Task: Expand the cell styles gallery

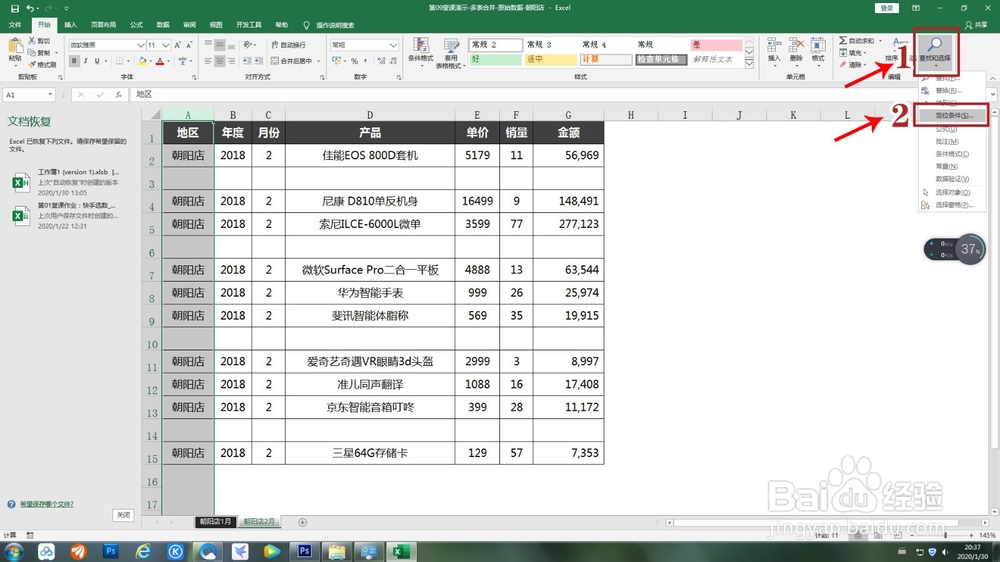Action: click(749, 64)
